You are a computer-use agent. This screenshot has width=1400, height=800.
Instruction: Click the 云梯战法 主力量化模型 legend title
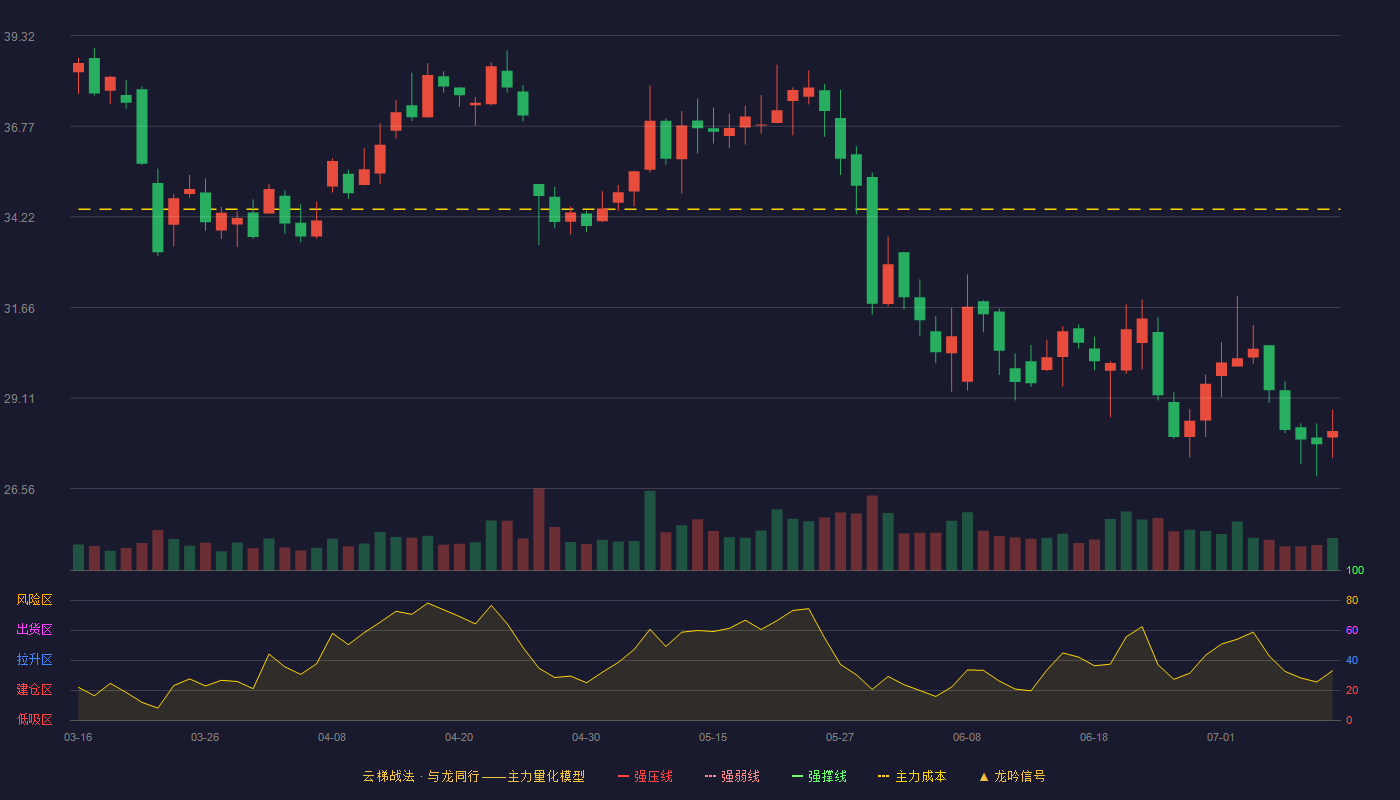(x=473, y=776)
